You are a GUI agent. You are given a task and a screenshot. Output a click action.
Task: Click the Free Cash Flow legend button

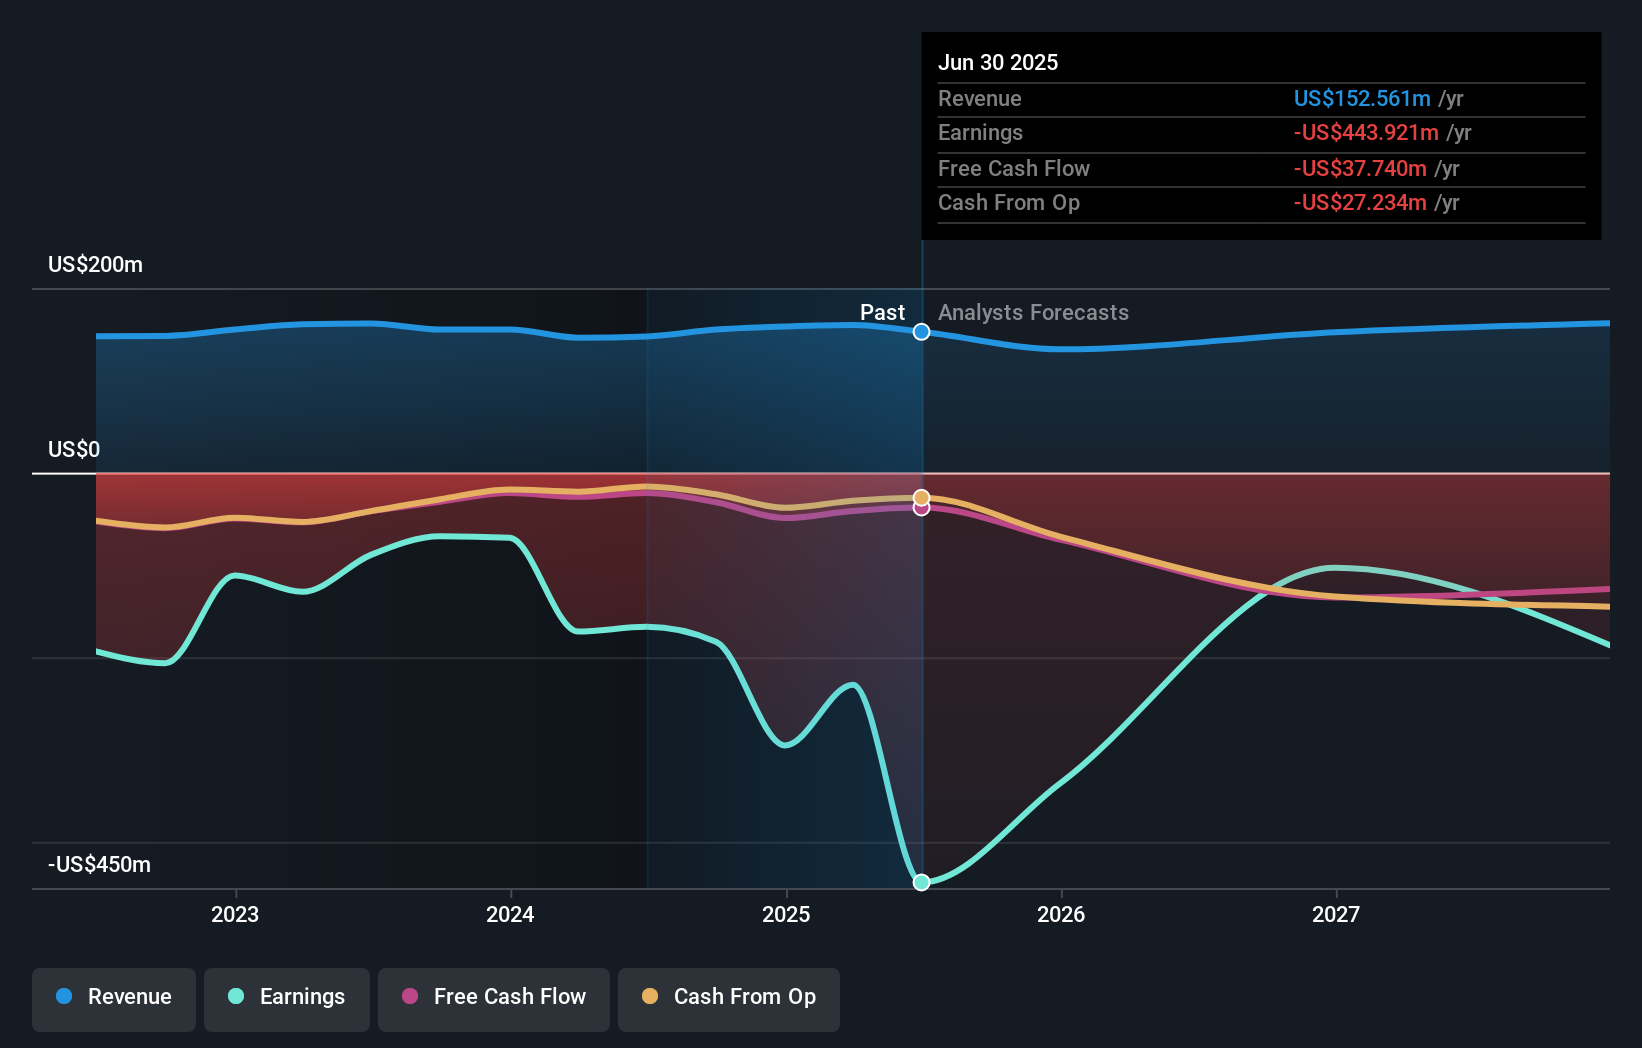[494, 998]
